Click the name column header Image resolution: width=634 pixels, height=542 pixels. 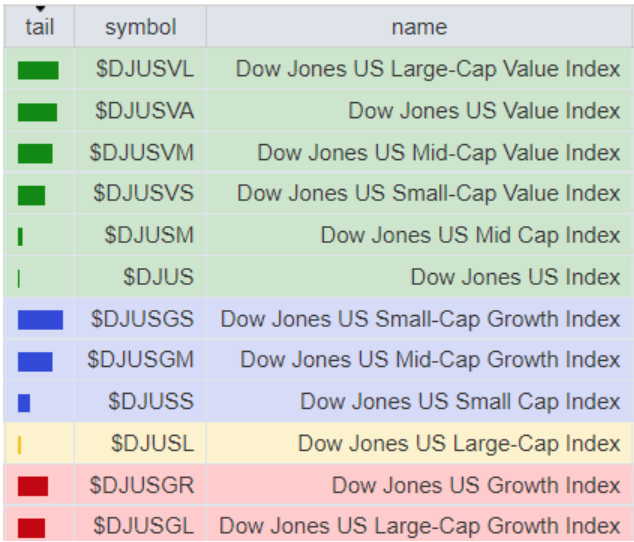pyautogui.click(x=419, y=27)
